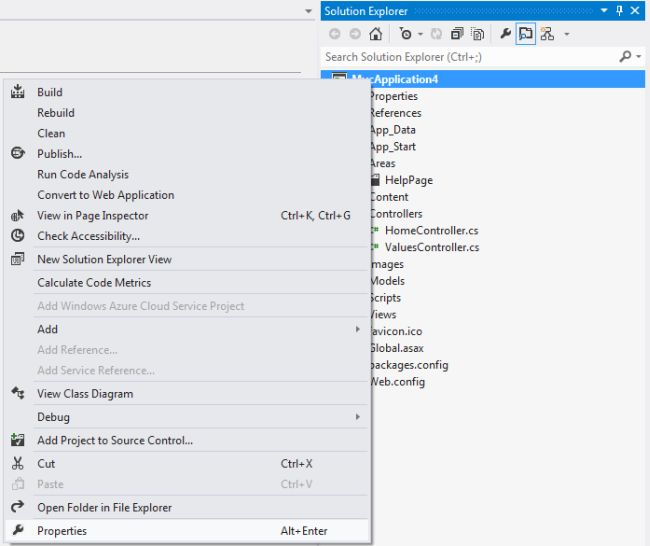Viewport: 650px width, 546px height.
Task: Select the packages.config file
Action: [409, 365]
